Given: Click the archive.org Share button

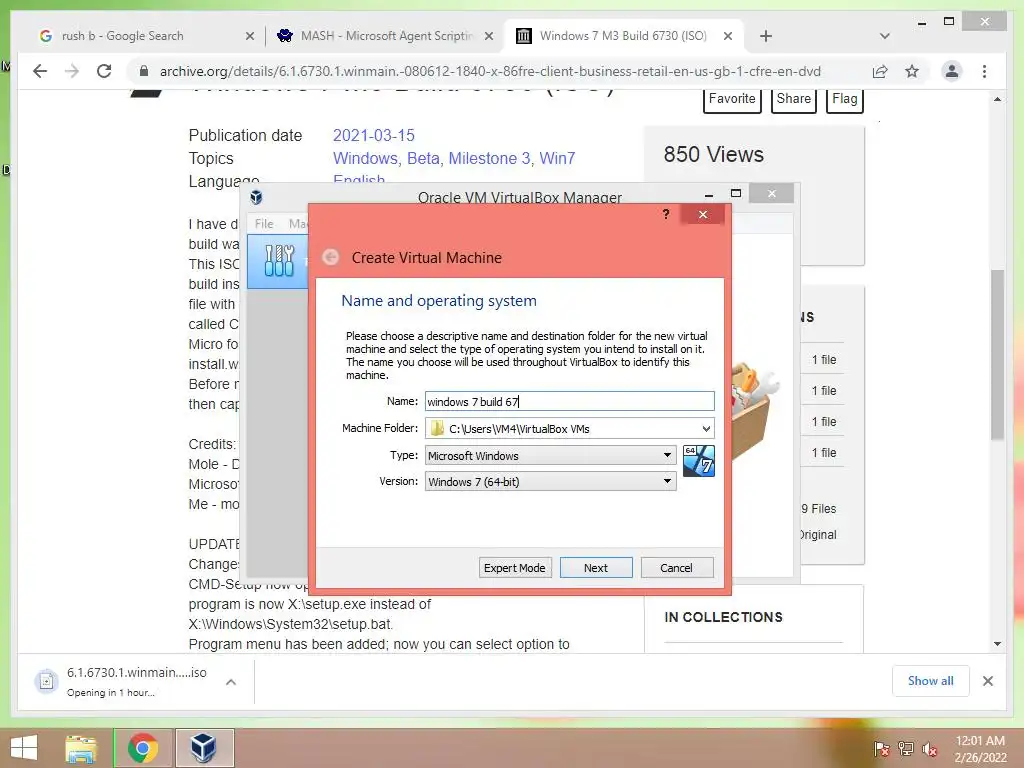Looking at the screenshot, I should 793,99.
